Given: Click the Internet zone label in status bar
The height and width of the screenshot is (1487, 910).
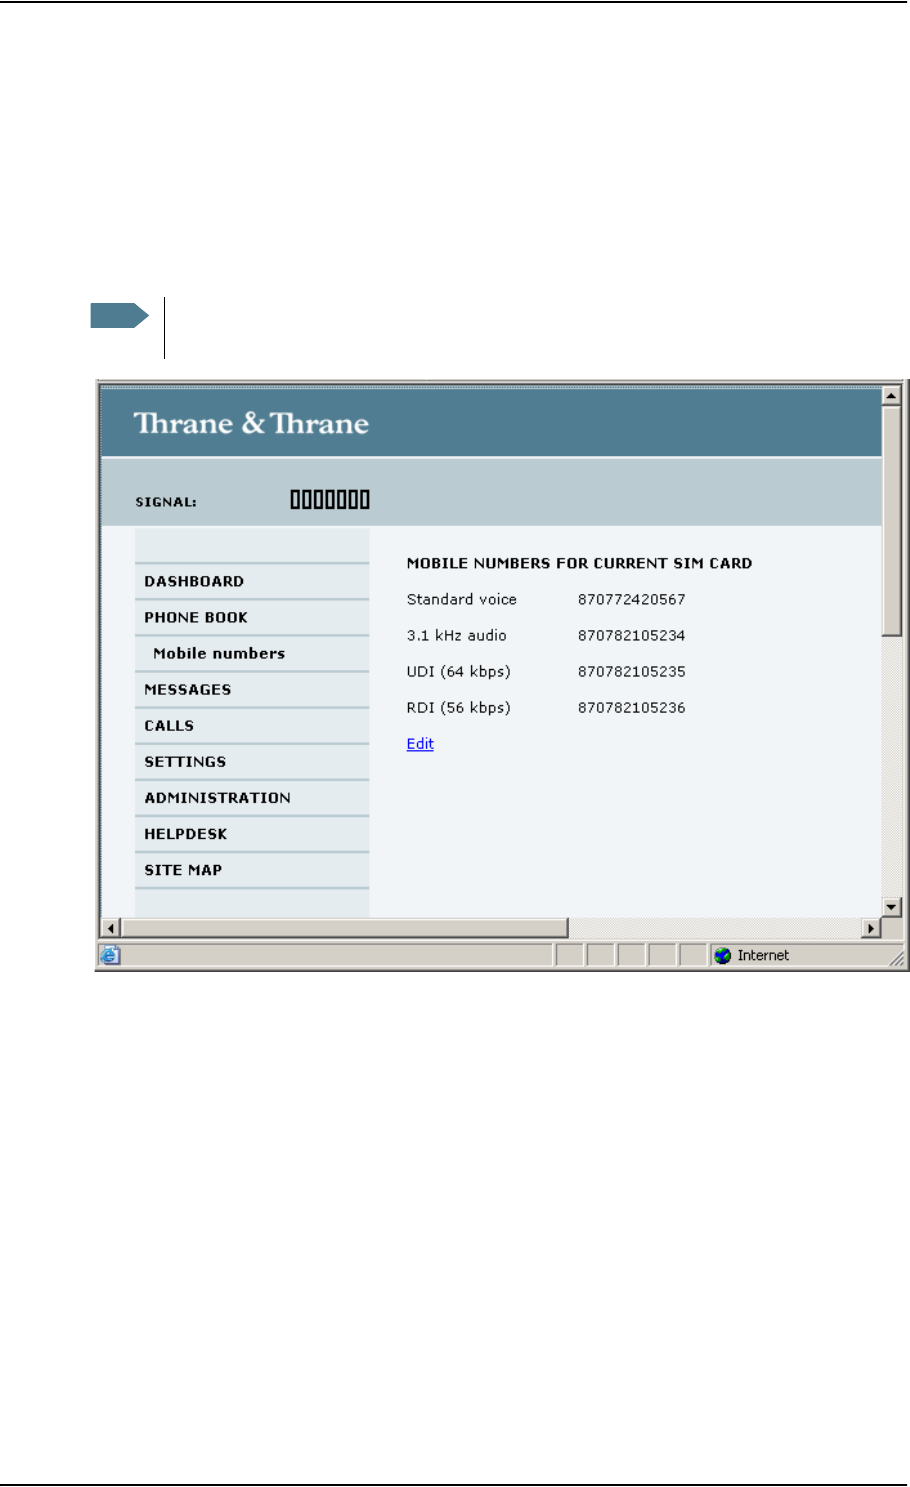Looking at the screenshot, I should (x=763, y=955).
